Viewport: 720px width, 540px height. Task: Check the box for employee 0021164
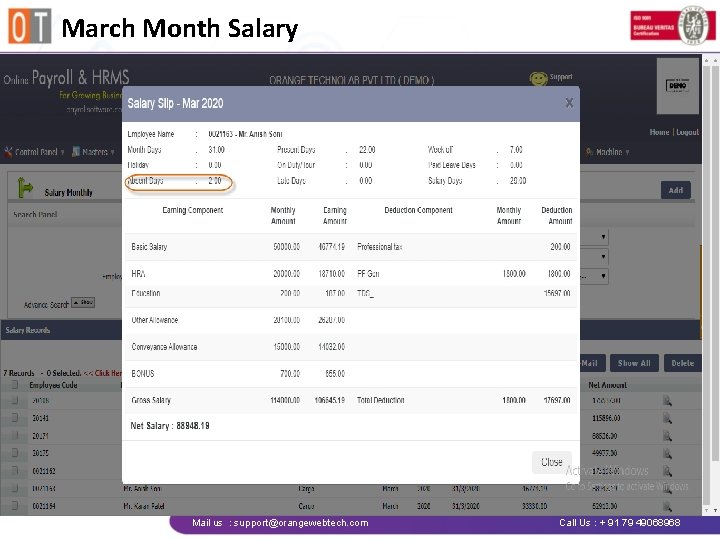[x=15, y=506]
